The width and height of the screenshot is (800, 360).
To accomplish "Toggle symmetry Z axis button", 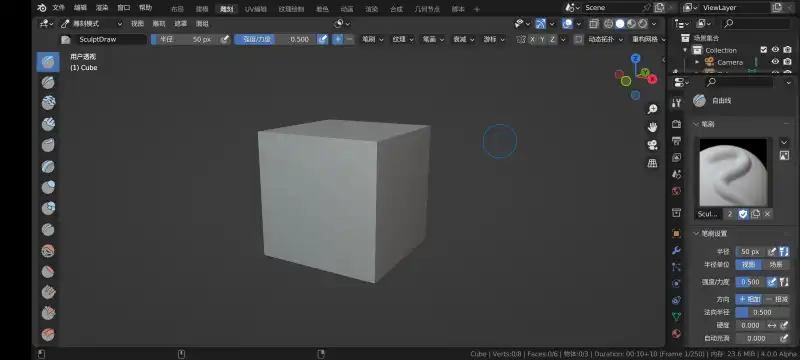I will 552,39.
